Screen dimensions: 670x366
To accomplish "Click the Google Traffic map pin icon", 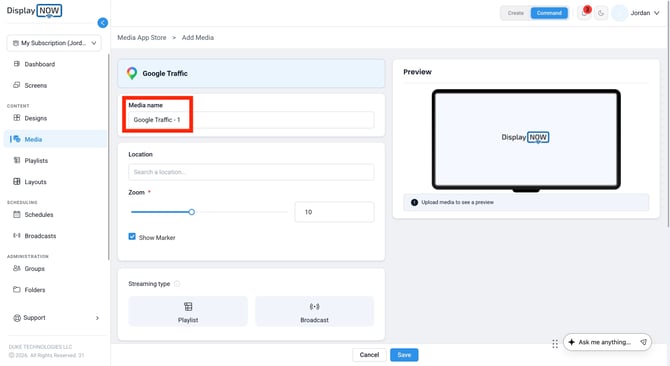I will 132,73.
